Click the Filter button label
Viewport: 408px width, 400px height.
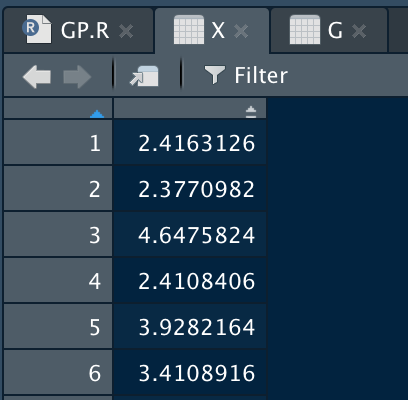(261, 75)
